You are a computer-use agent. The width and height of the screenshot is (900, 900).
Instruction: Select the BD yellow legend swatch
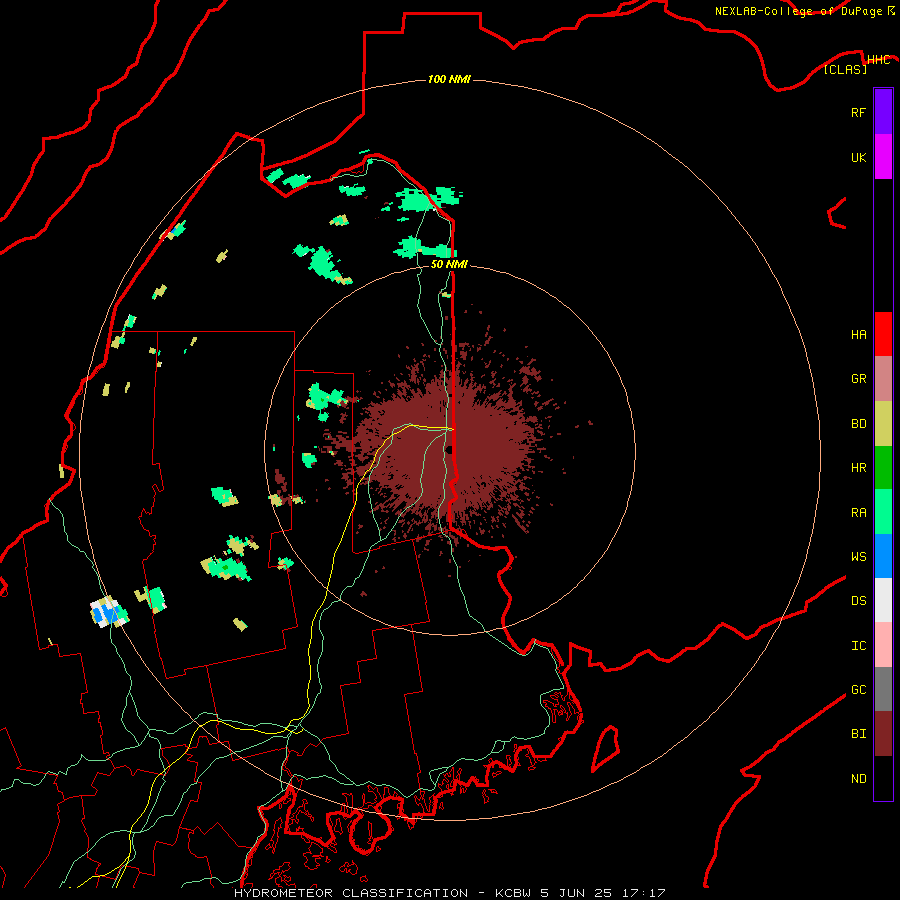[x=883, y=424]
